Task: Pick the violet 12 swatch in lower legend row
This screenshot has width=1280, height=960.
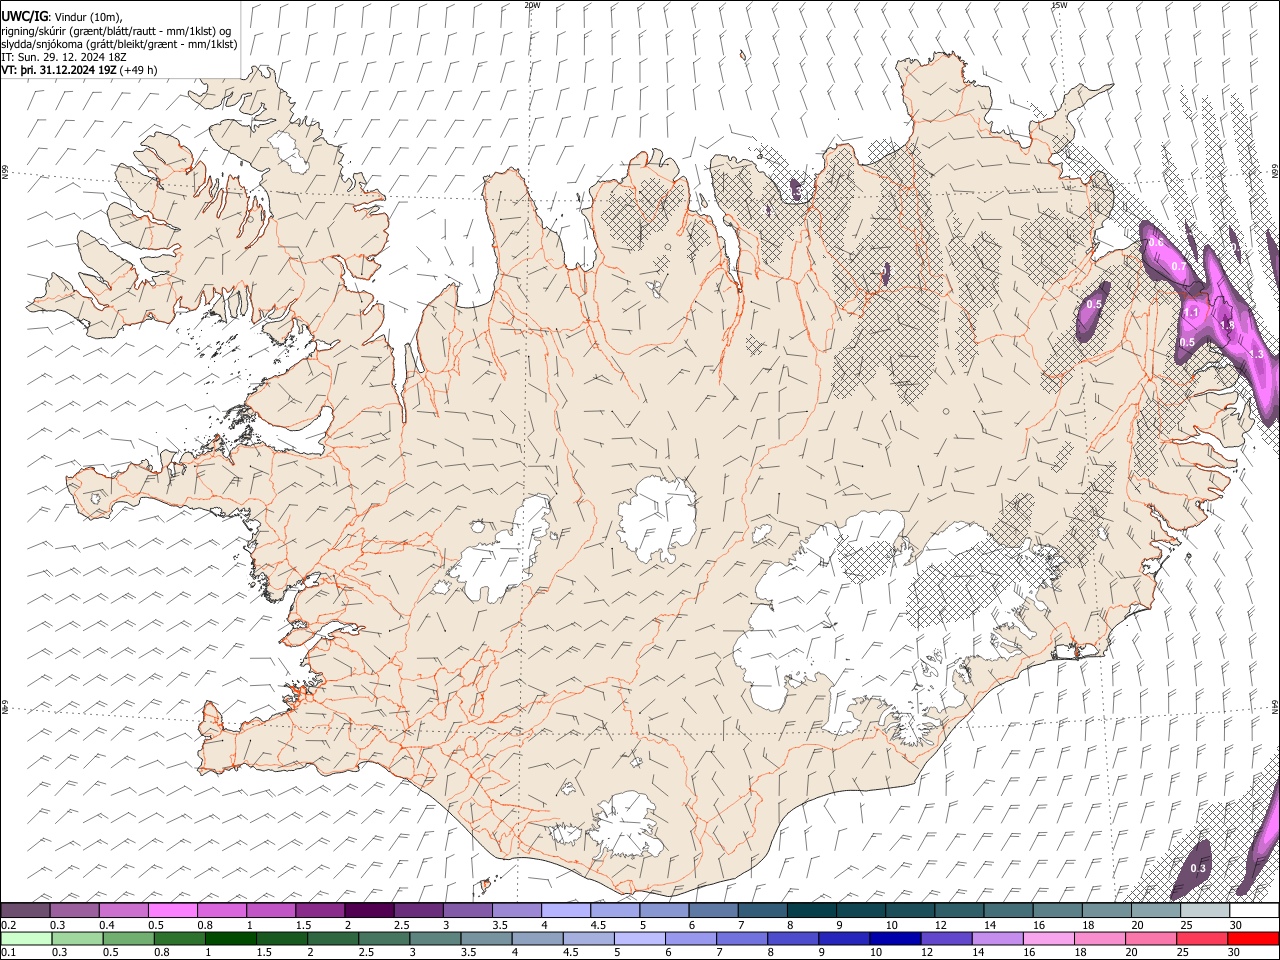Action: coord(947,938)
